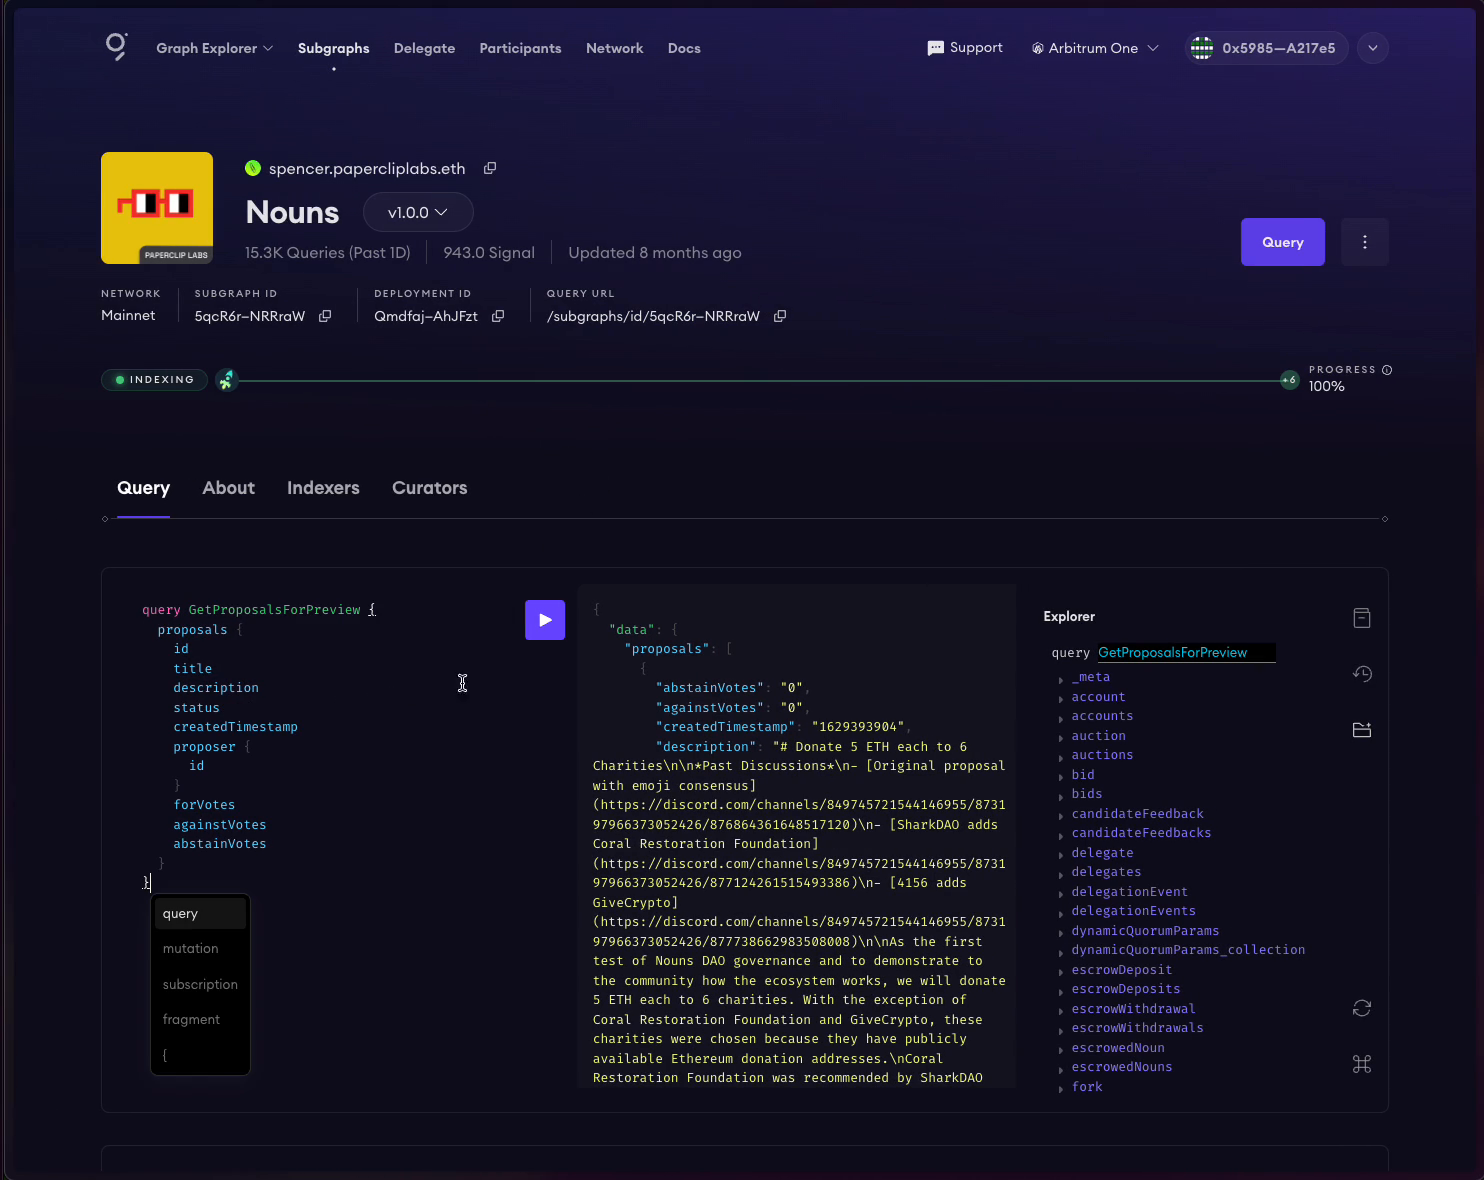The height and width of the screenshot is (1180, 1484).
Task: Click the Nouns subgraph logo thumbnail
Action: pos(157,208)
